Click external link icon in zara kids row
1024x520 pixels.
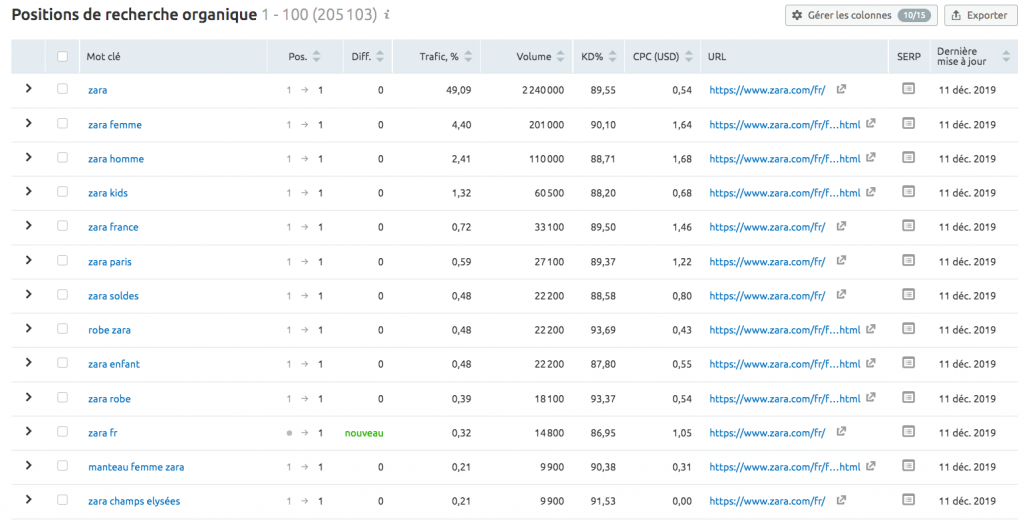click(x=871, y=191)
